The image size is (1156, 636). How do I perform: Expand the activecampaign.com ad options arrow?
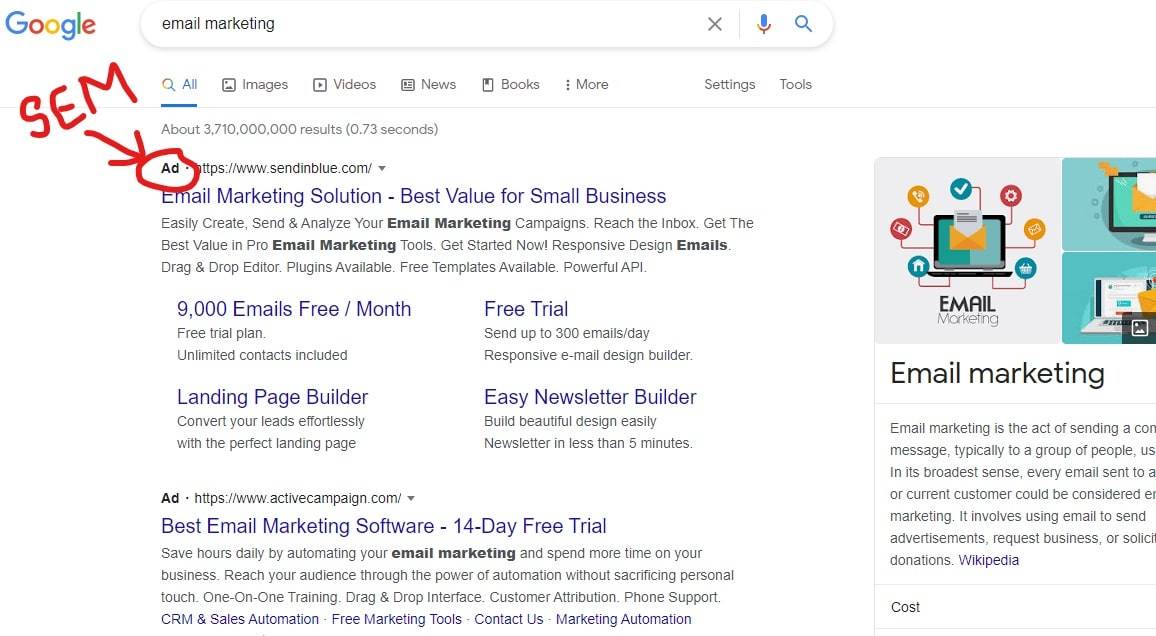(410, 497)
